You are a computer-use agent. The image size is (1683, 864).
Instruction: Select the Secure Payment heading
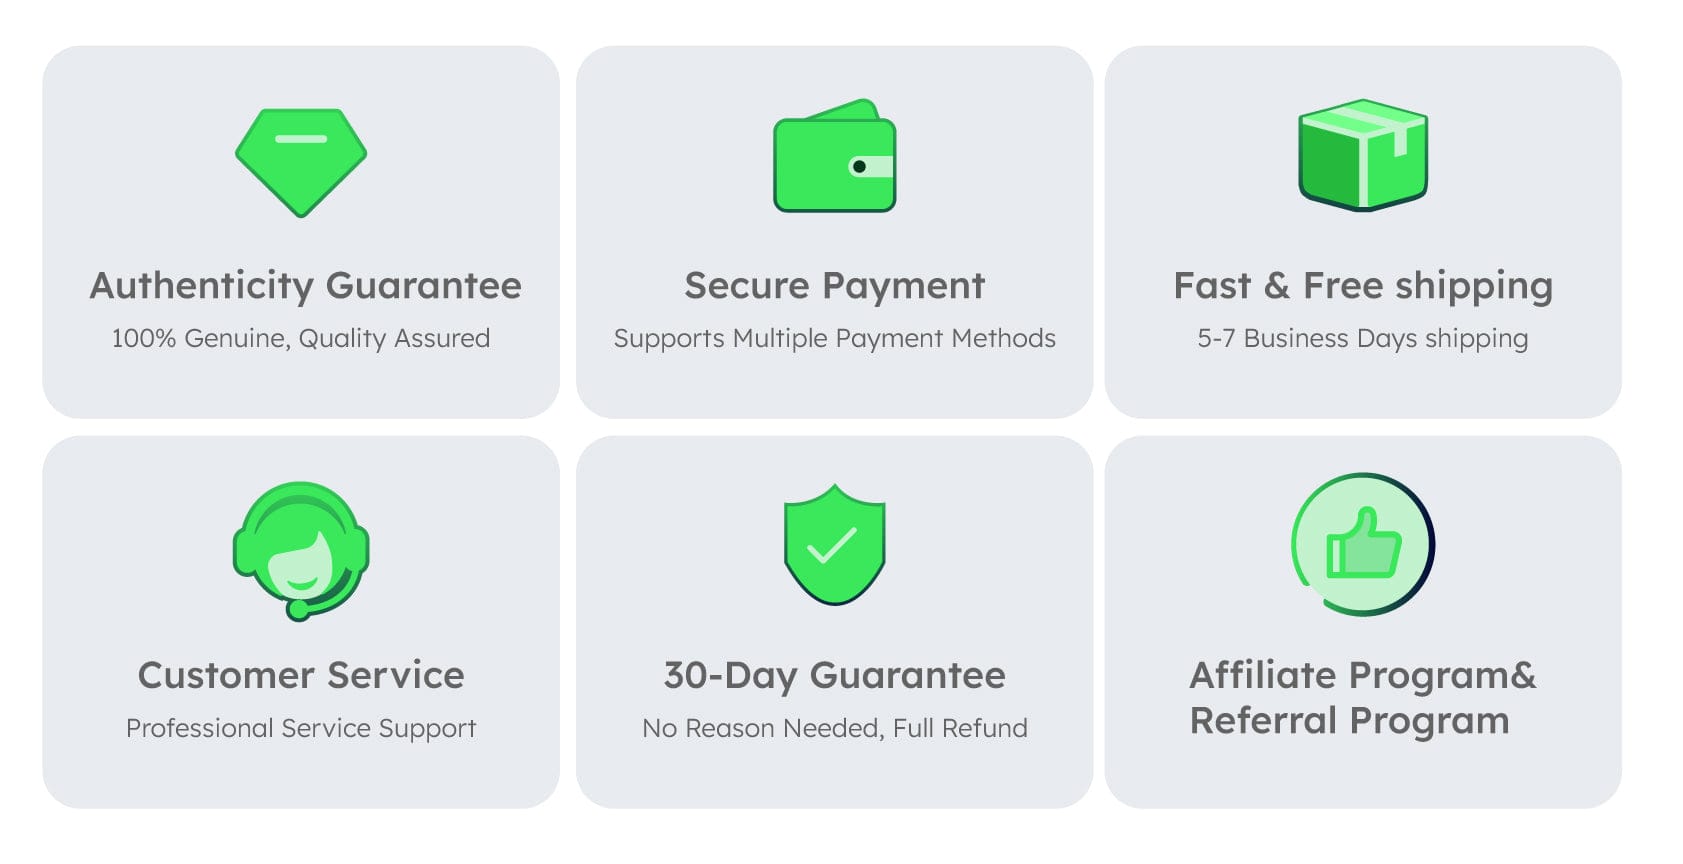point(834,286)
